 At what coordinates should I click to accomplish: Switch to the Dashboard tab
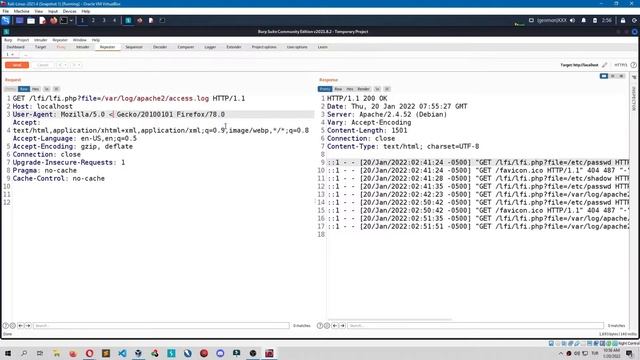pos(16,47)
